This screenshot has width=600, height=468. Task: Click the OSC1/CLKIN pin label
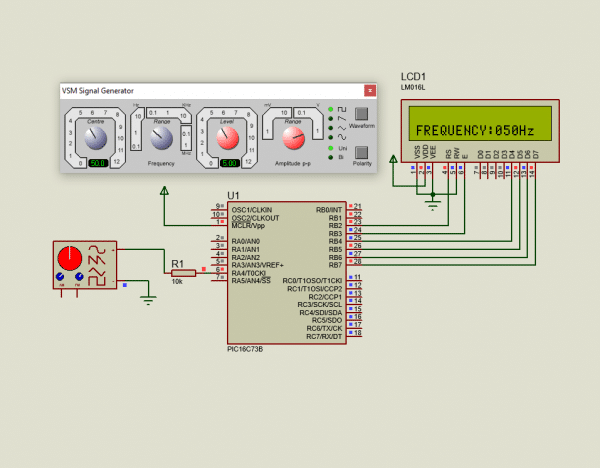251,210
